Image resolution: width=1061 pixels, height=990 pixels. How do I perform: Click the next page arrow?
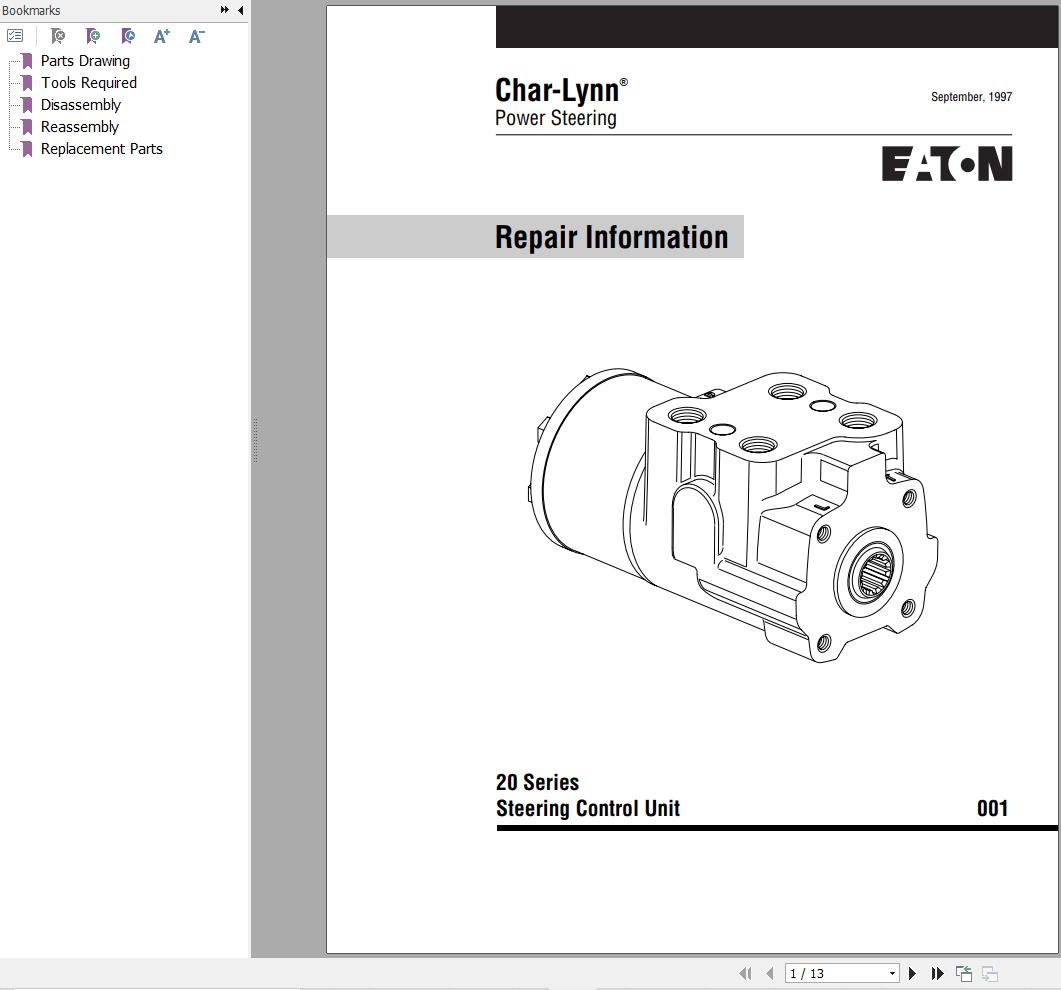click(x=912, y=973)
